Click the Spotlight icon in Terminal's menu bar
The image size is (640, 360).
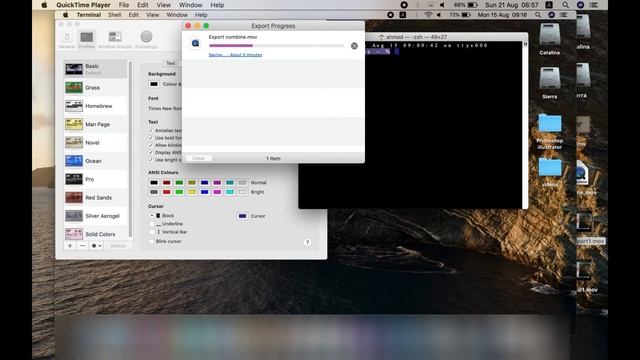point(538,15)
